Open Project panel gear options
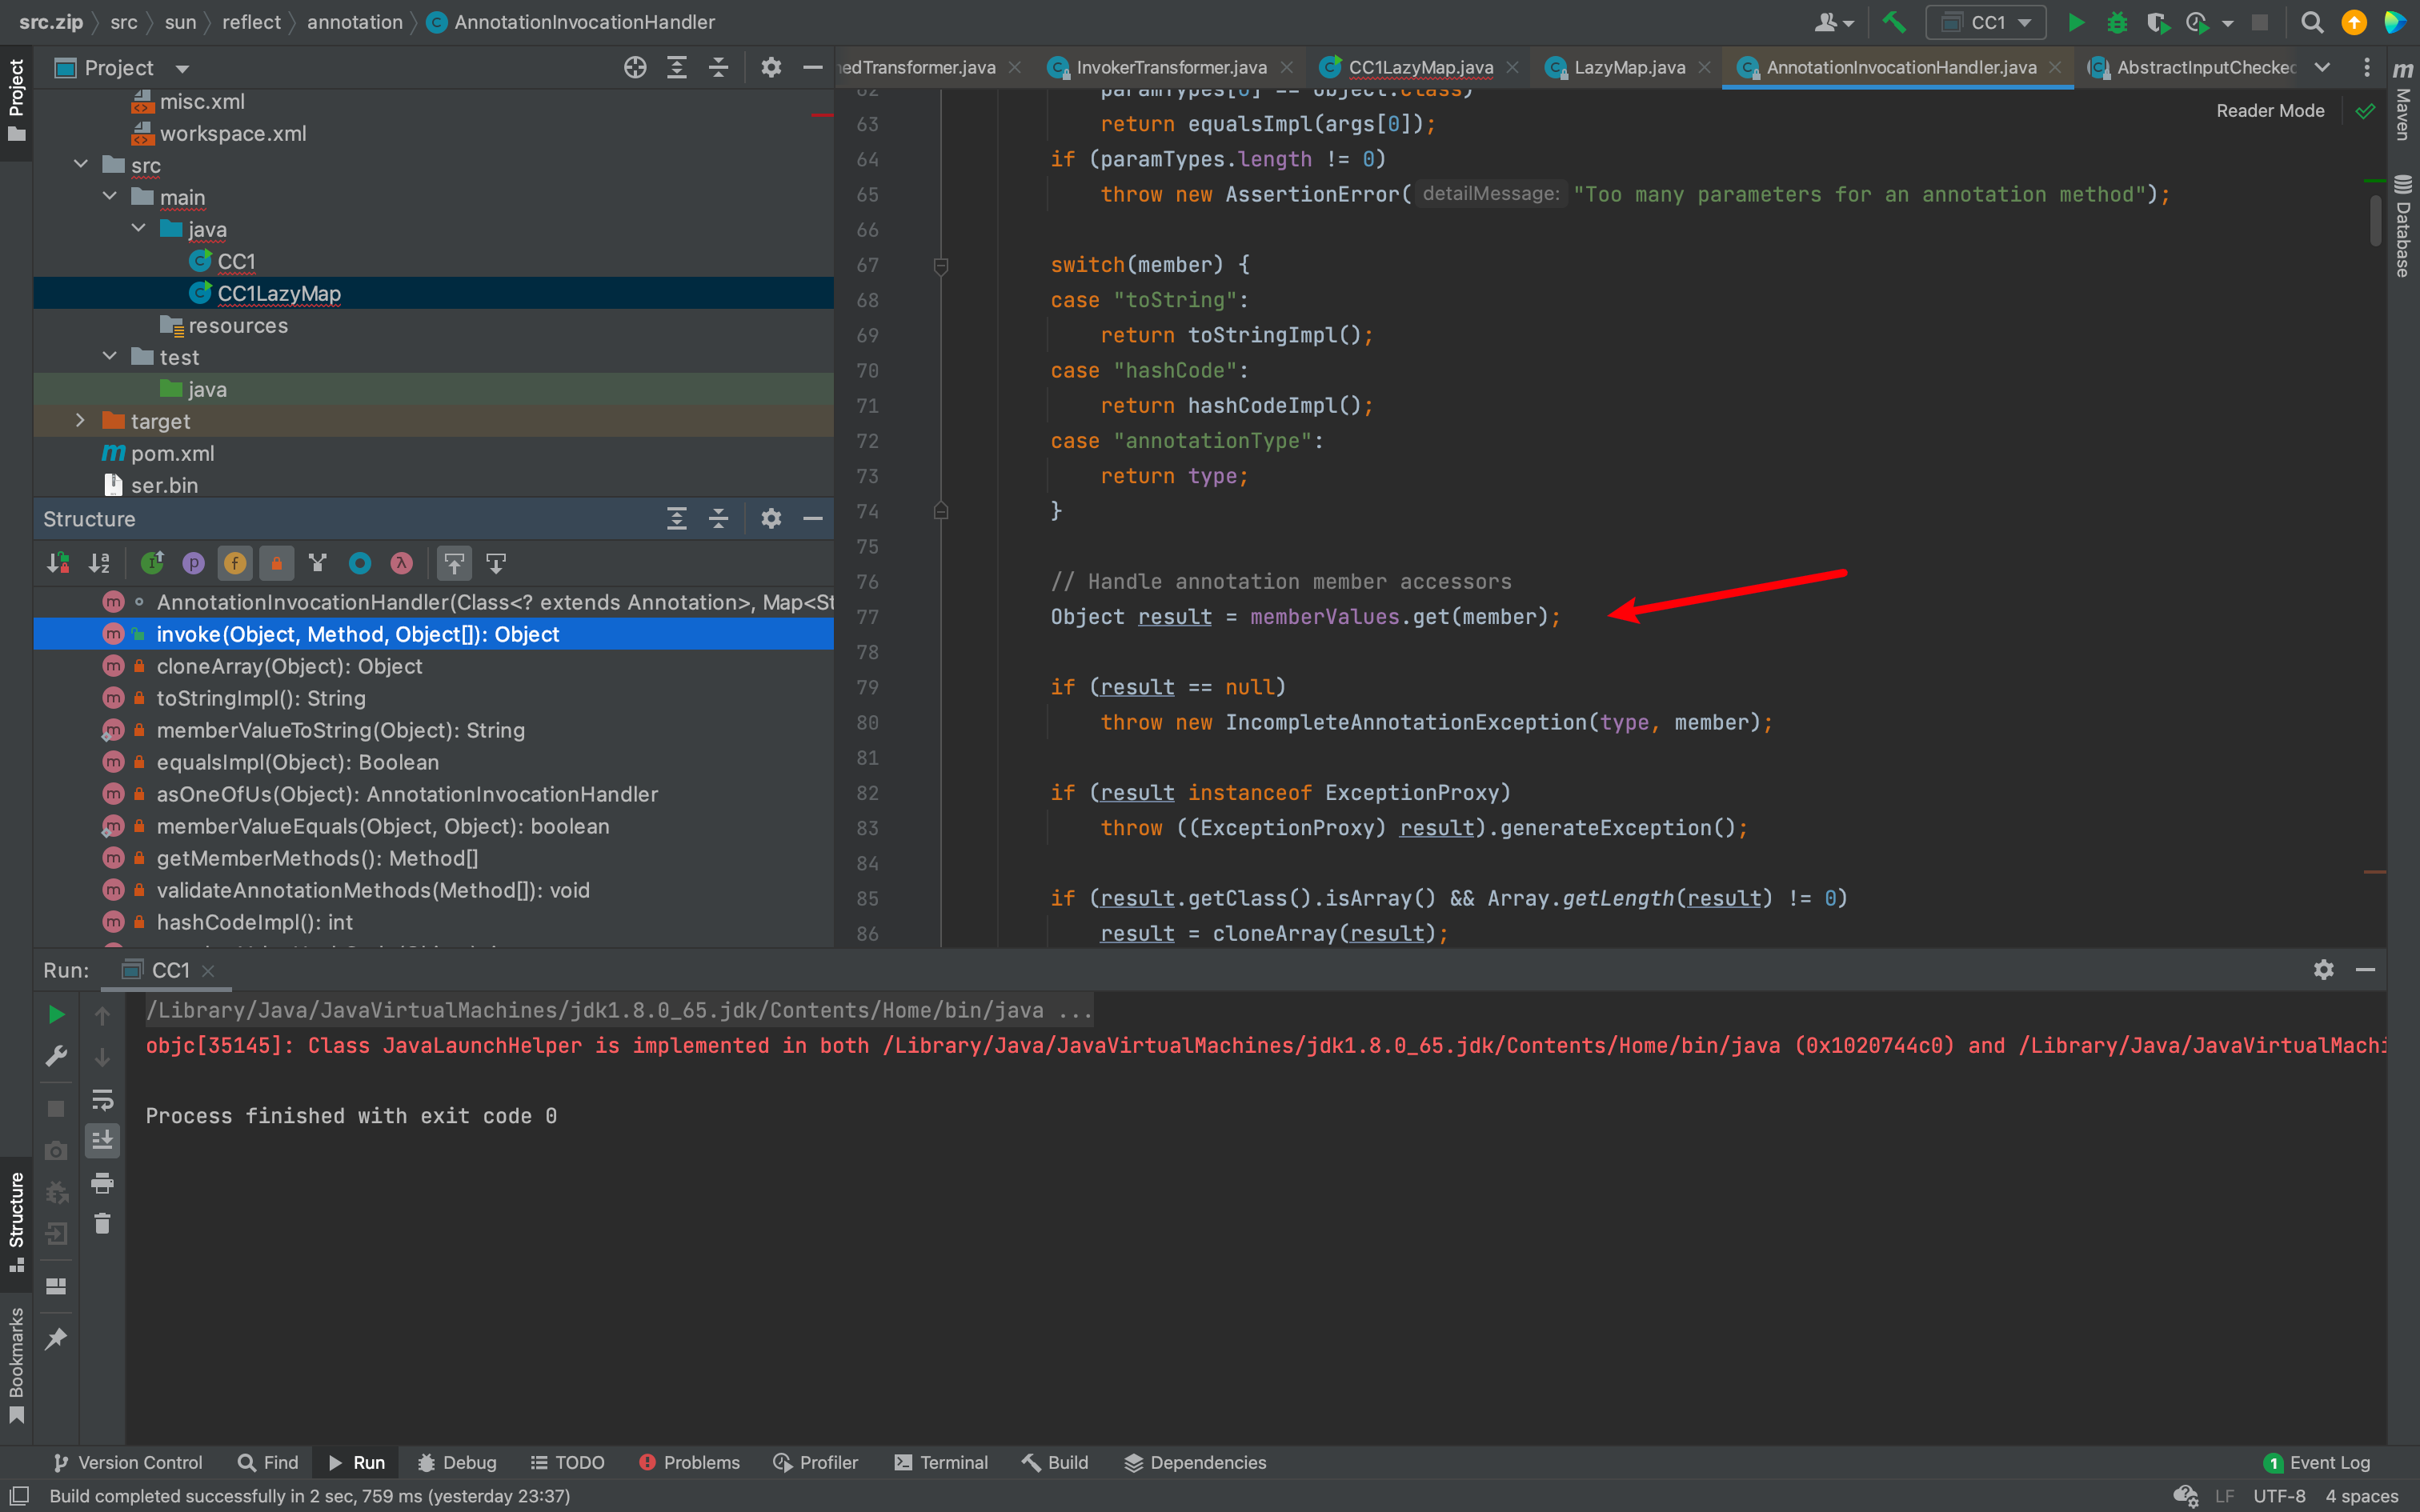The image size is (2420, 1512). (x=771, y=67)
